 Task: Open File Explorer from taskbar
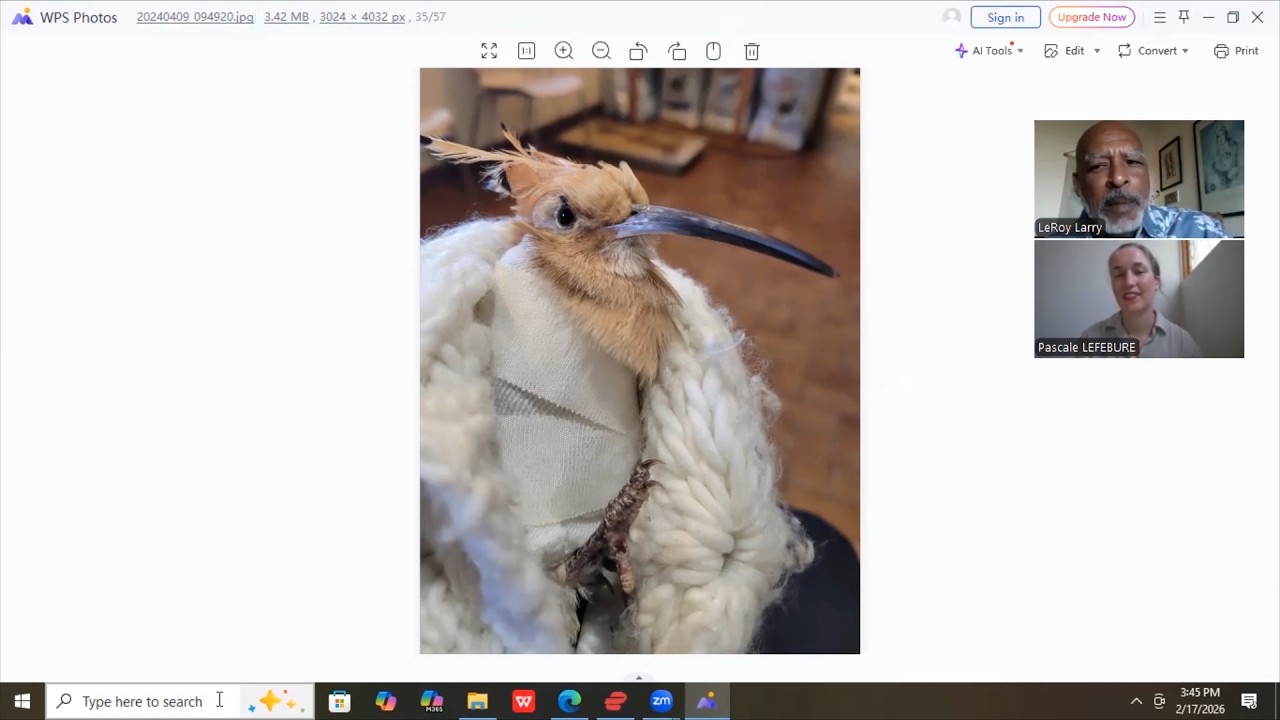[x=477, y=701]
